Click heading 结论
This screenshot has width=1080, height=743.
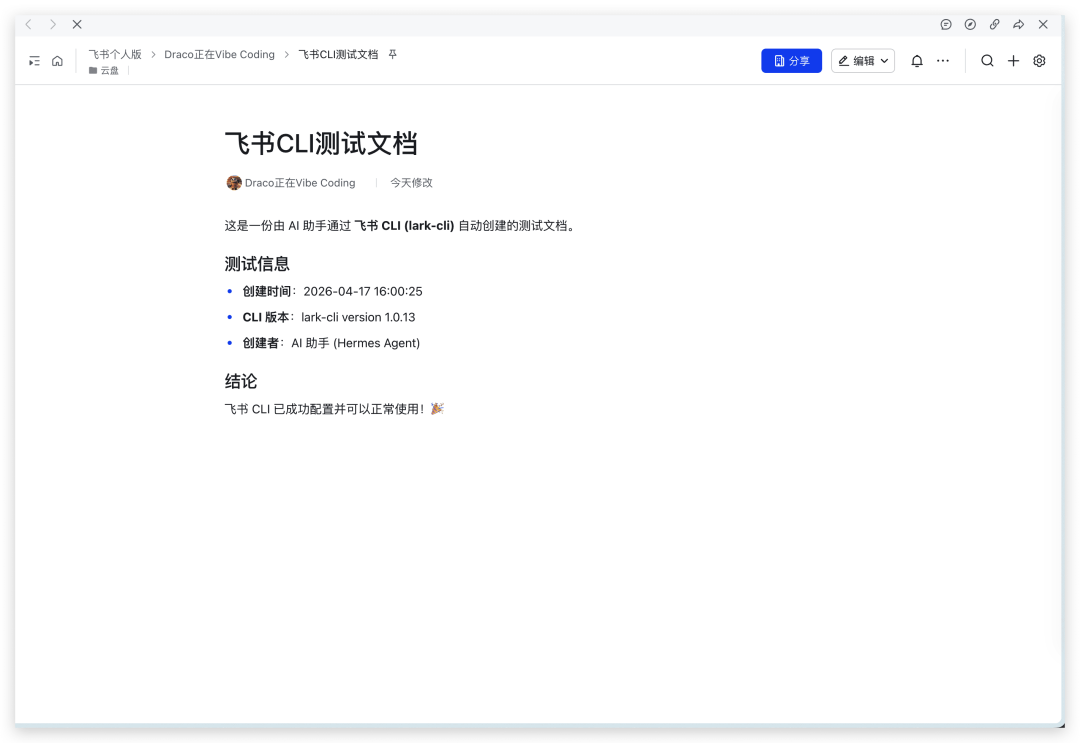[x=240, y=381]
